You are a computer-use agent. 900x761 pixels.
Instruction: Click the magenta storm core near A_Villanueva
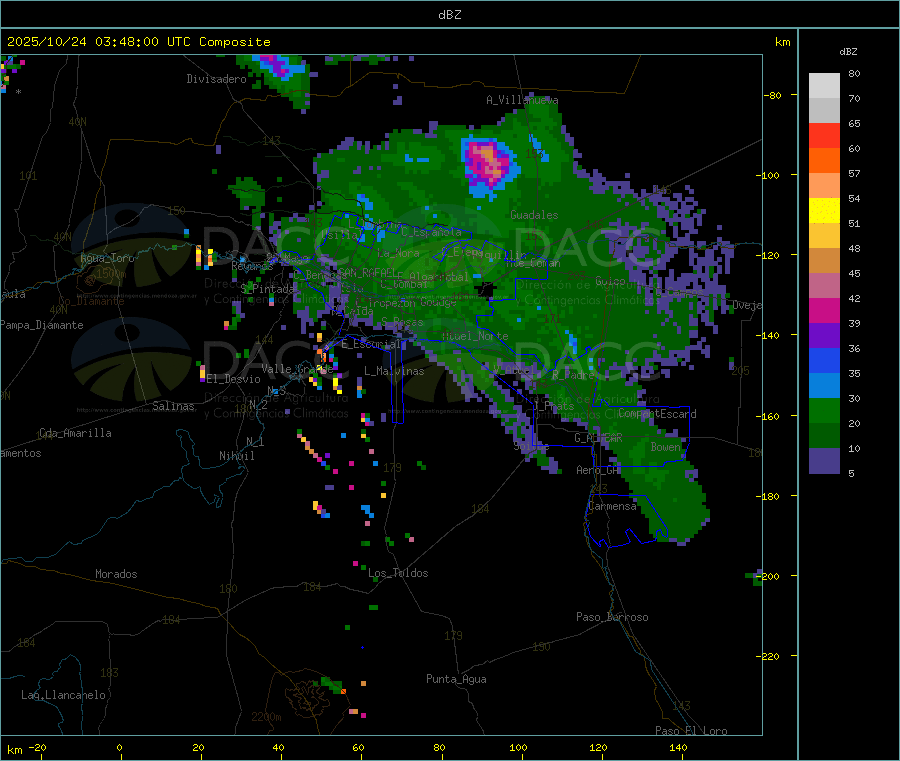tap(487, 162)
